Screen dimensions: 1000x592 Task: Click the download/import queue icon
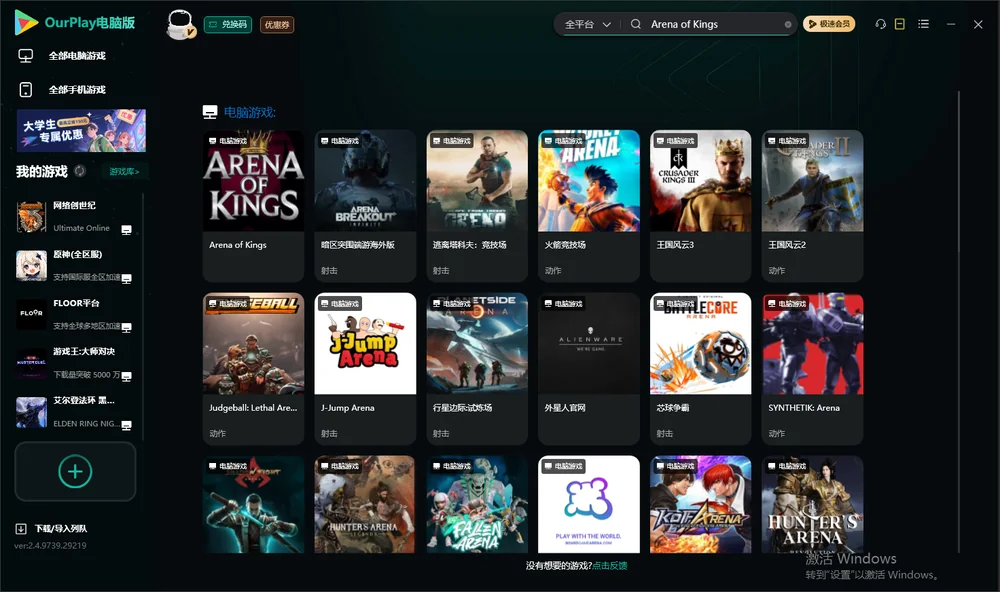coord(21,529)
